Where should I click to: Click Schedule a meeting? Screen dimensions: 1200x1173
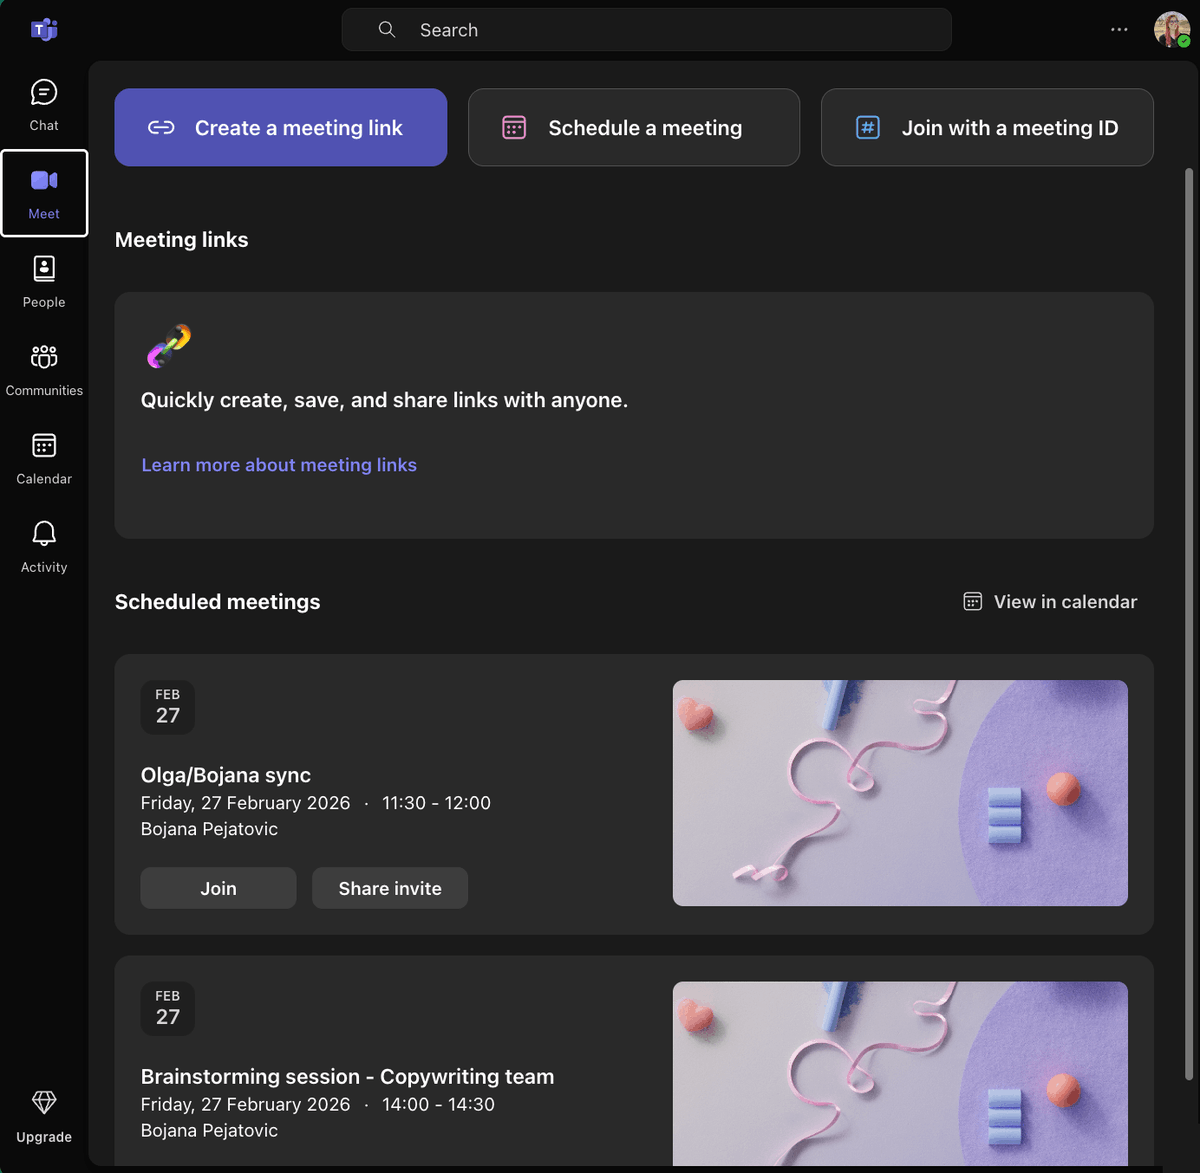pos(633,127)
